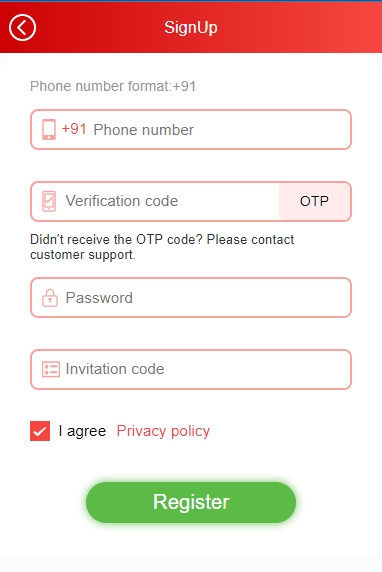382x572 pixels.
Task: Click the SignUp header title
Action: [191, 28]
